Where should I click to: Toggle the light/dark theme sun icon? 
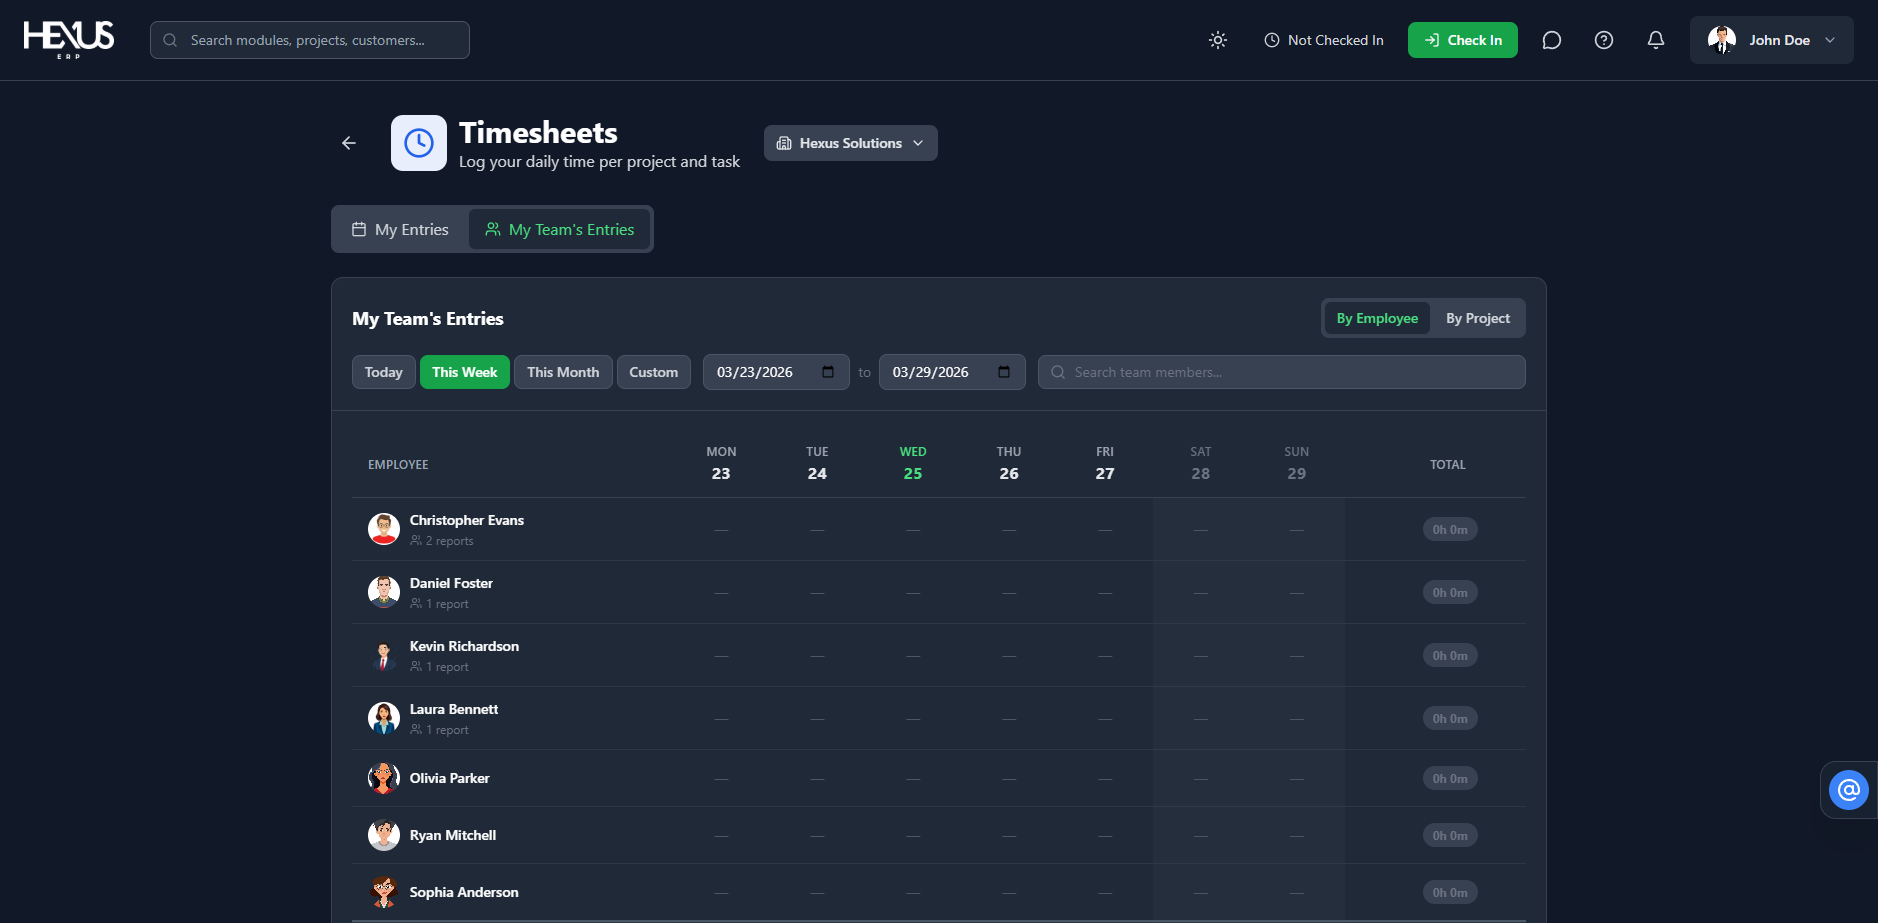pyautogui.click(x=1218, y=40)
